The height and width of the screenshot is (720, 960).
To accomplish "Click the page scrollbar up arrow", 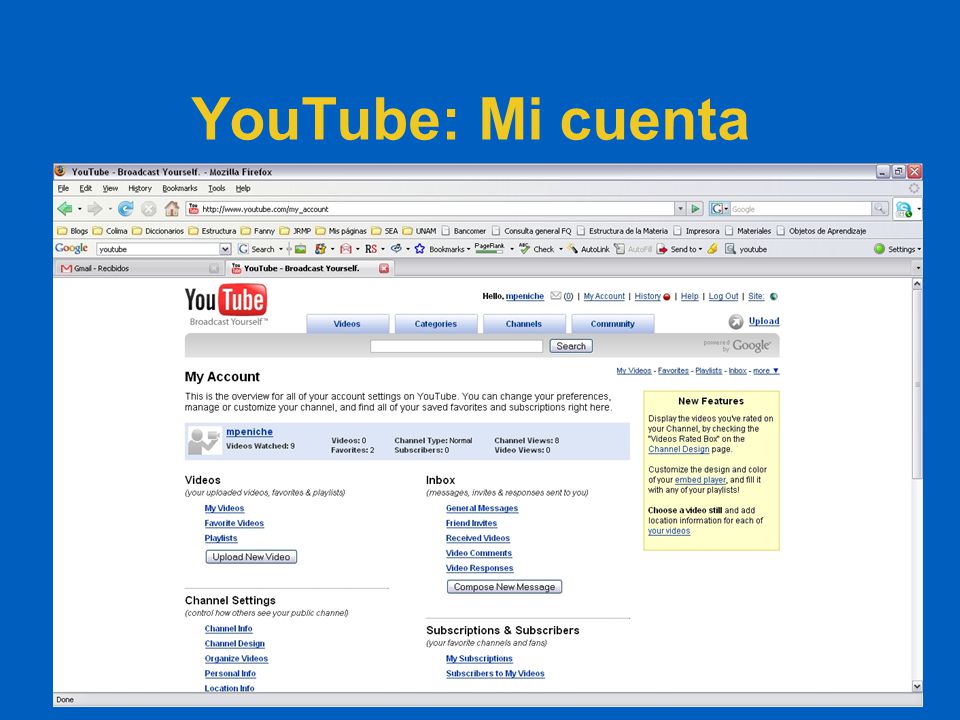I will [917, 284].
